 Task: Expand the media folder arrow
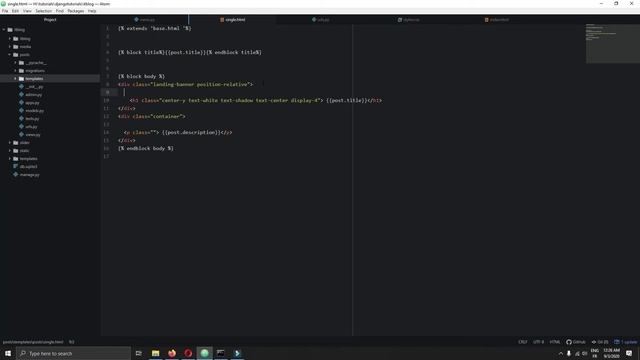click(x=10, y=47)
